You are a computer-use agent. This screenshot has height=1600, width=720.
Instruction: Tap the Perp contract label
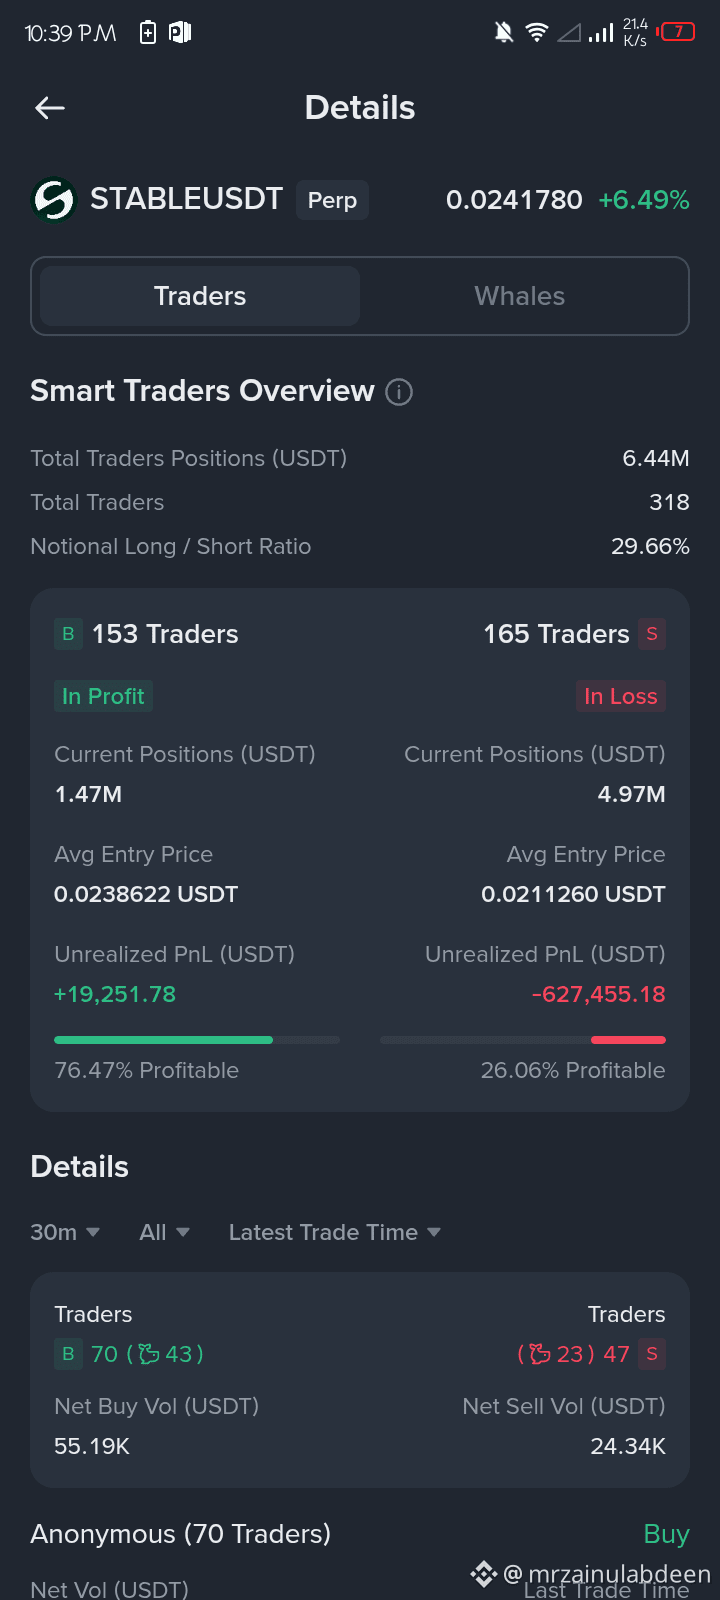[x=332, y=200]
